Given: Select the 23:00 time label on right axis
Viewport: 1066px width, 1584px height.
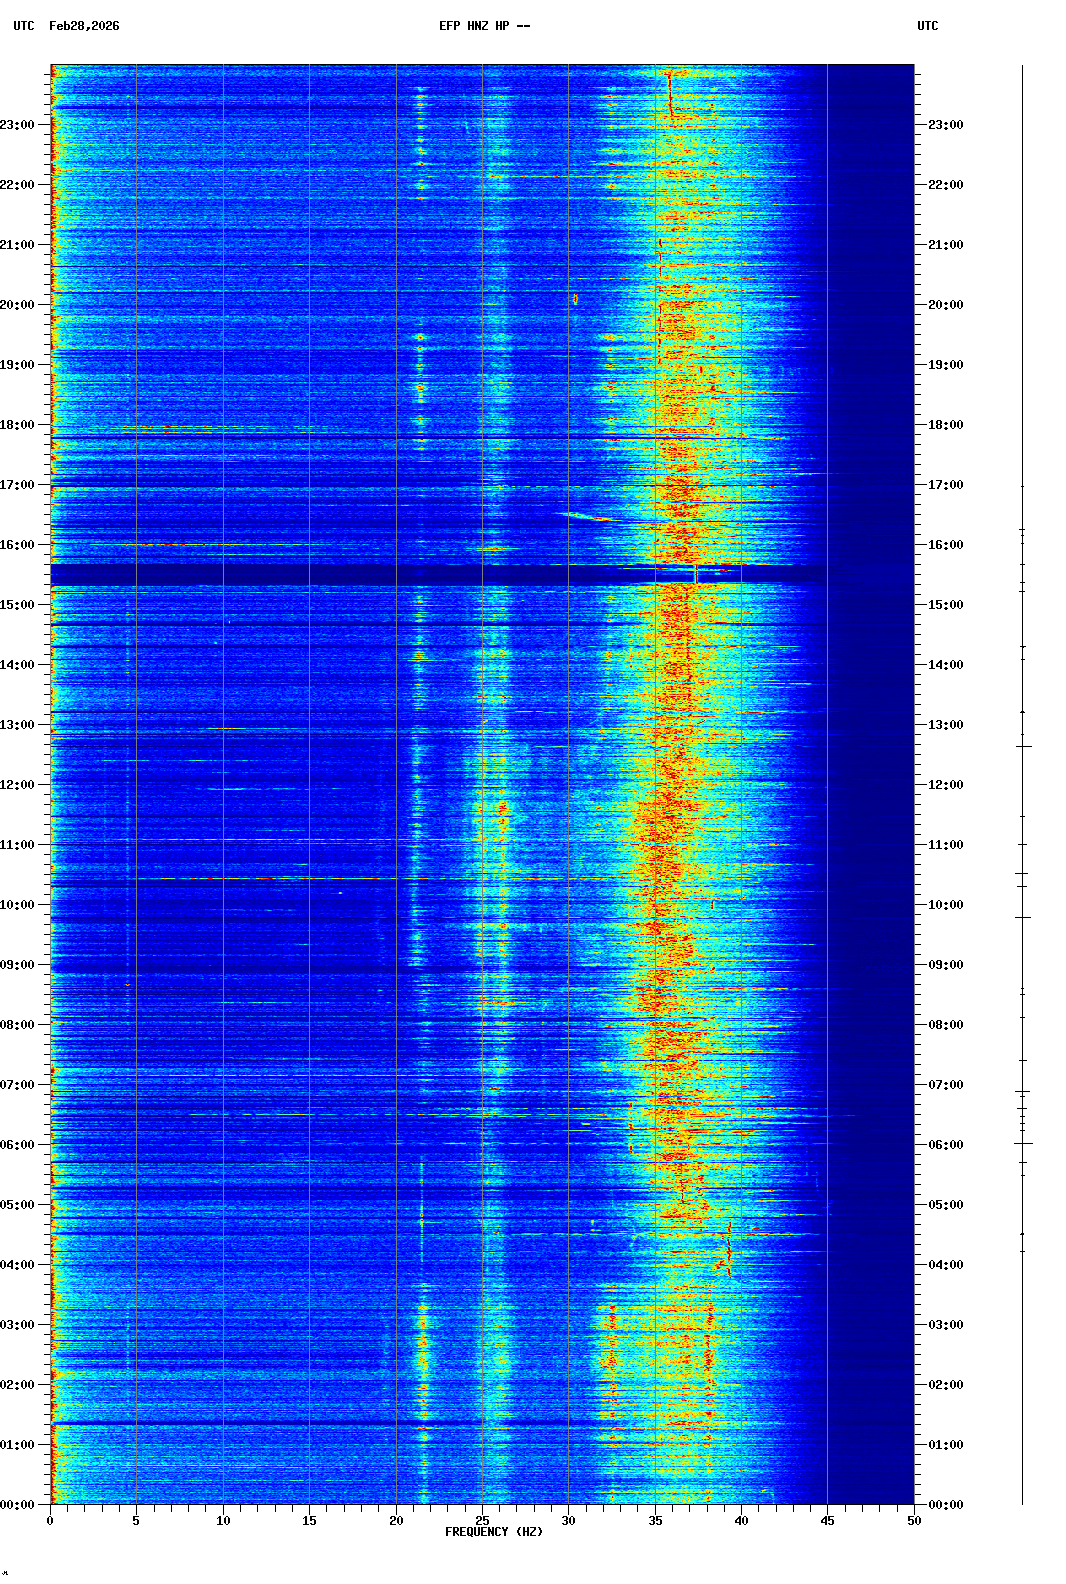Looking at the screenshot, I should (x=945, y=125).
